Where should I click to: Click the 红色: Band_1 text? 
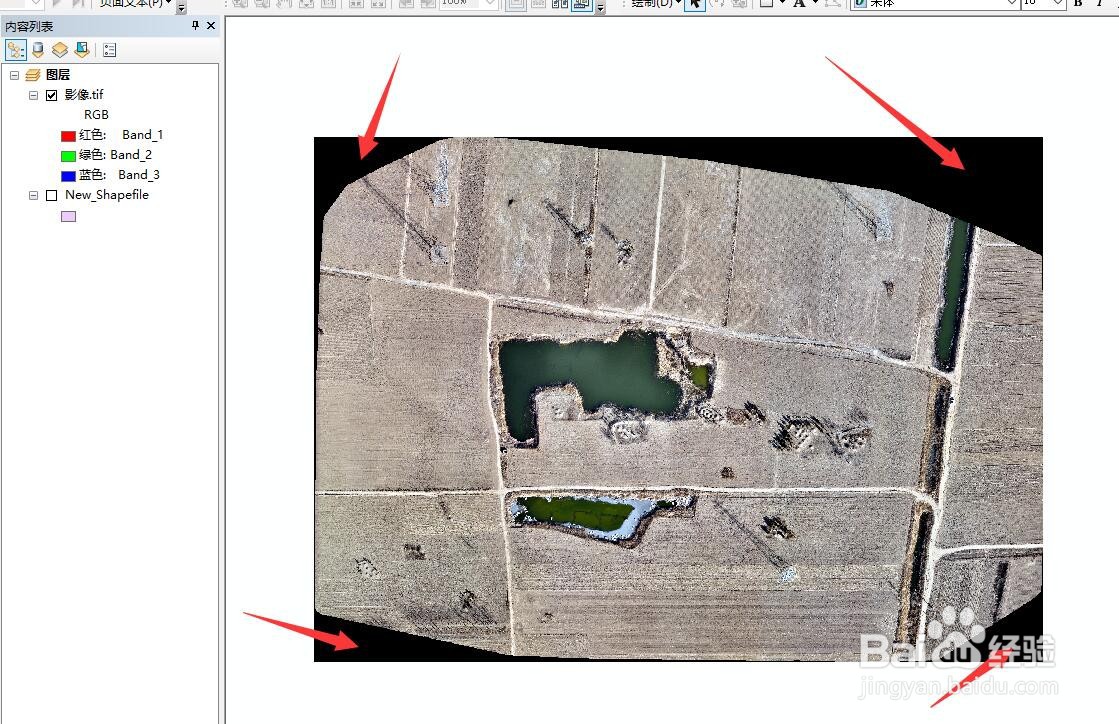click(121, 135)
